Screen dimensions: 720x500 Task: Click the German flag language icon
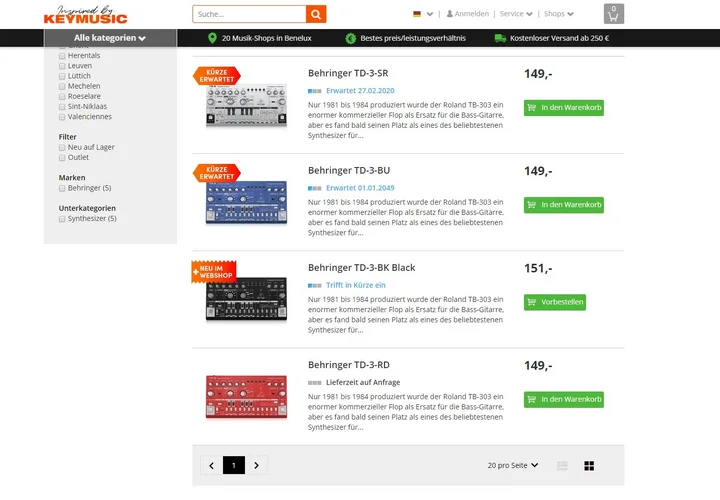[x=417, y=14]
